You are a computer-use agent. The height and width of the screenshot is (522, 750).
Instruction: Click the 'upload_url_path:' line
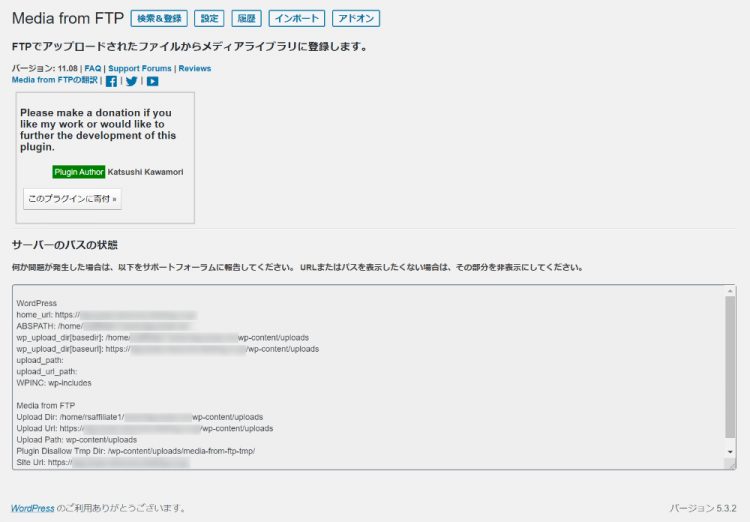pos(46,372)
